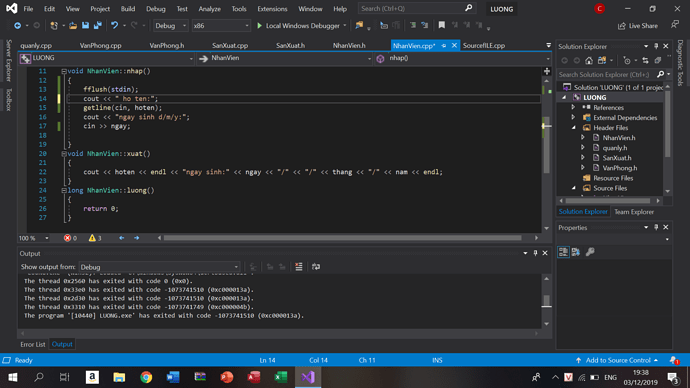Click the New Project toolbar icon
Screen dimensions: 690x388
[x=54, y=26]
